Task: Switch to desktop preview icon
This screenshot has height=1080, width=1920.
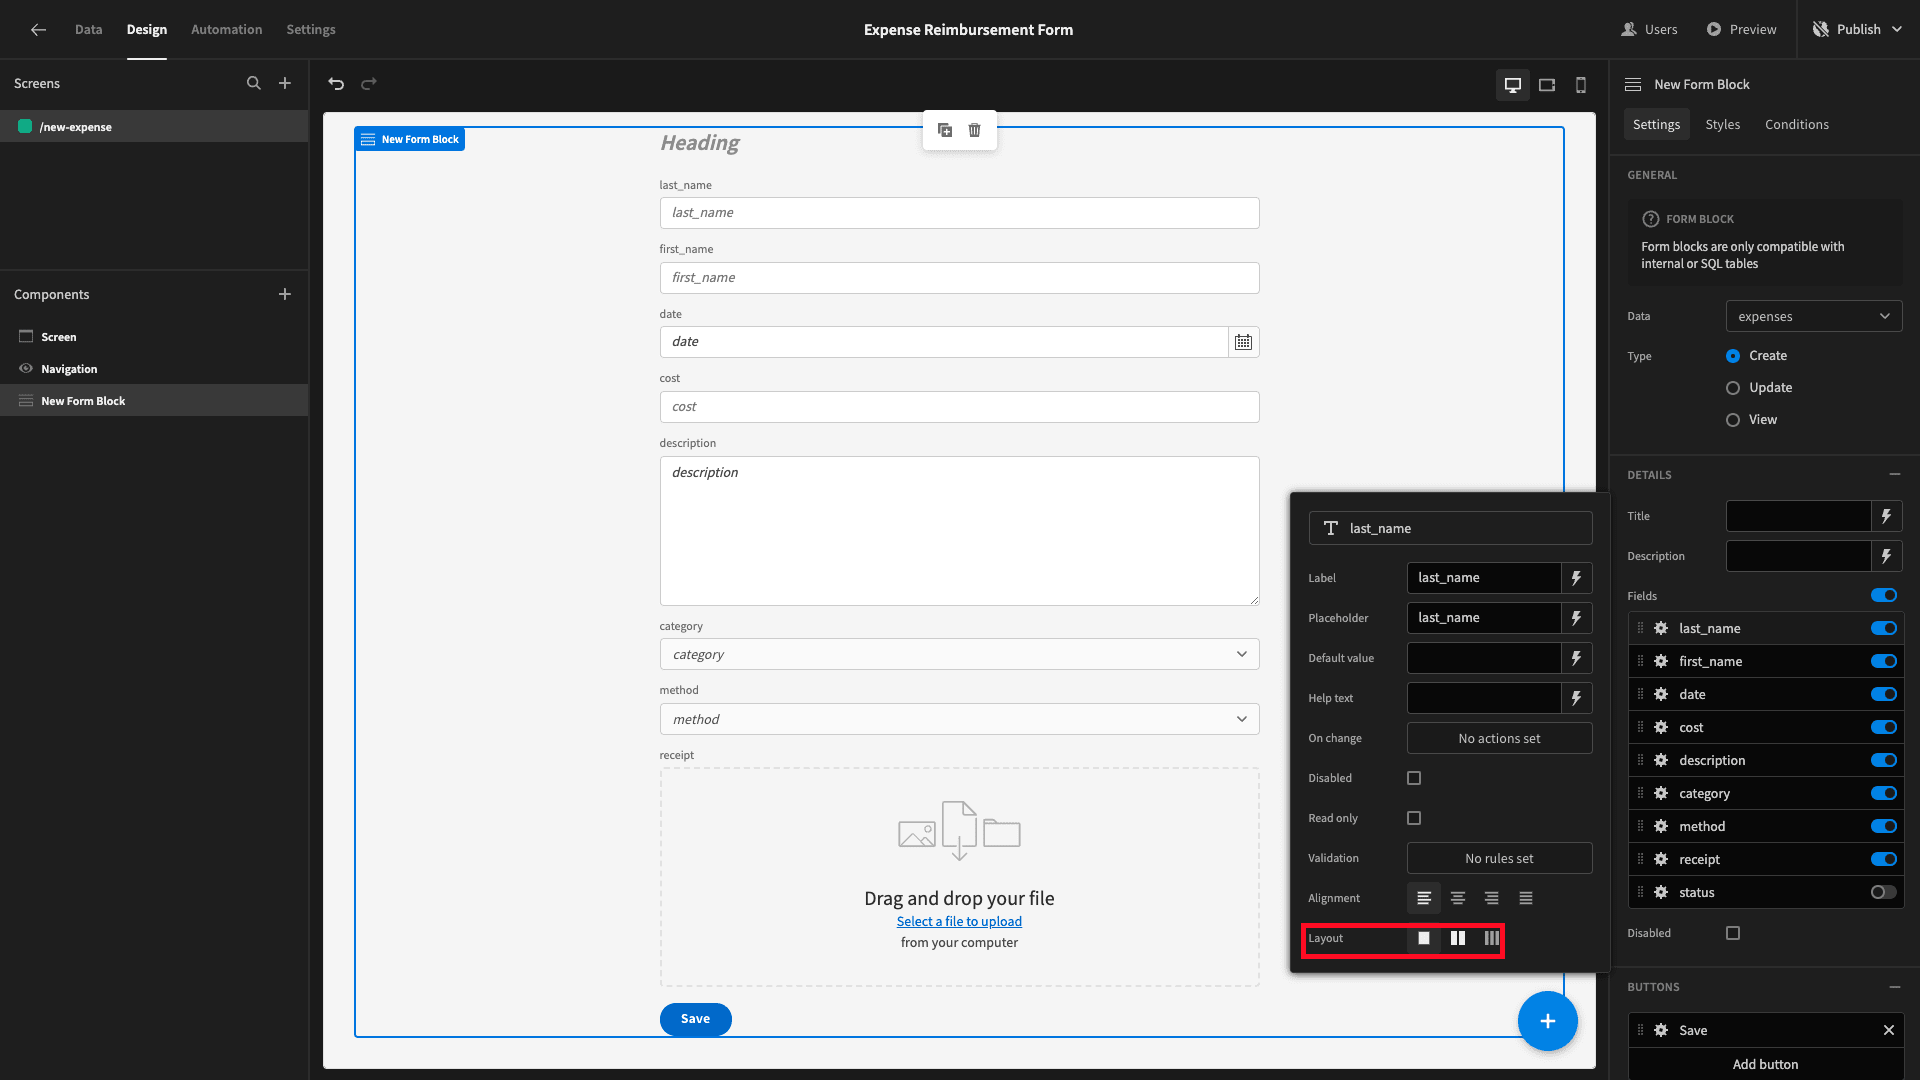Action: 1513,85
